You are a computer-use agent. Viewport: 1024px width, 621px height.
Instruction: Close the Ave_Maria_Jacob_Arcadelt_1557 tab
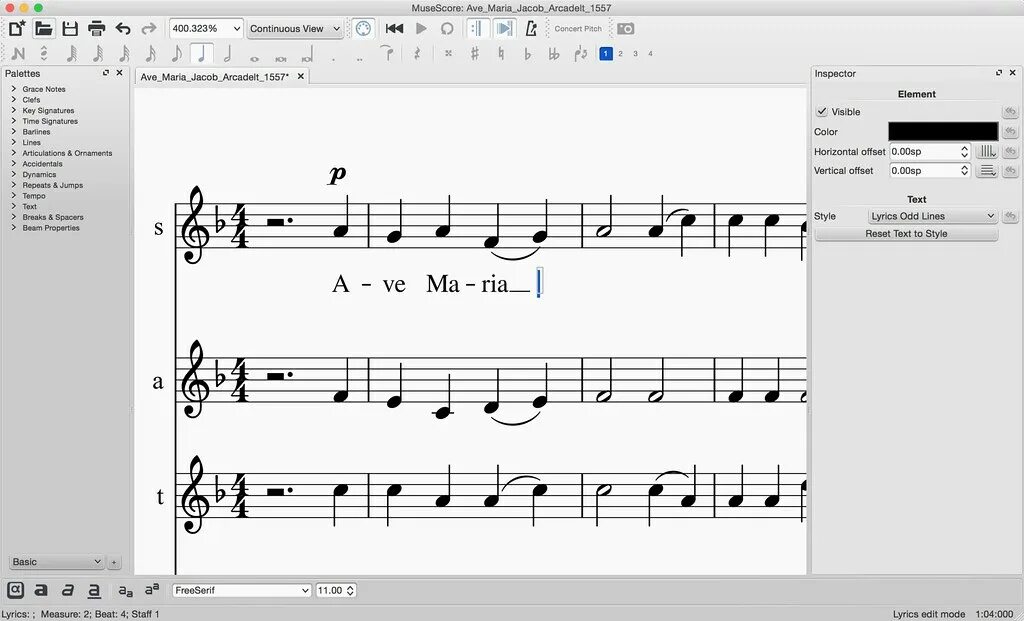click(300, 76)
